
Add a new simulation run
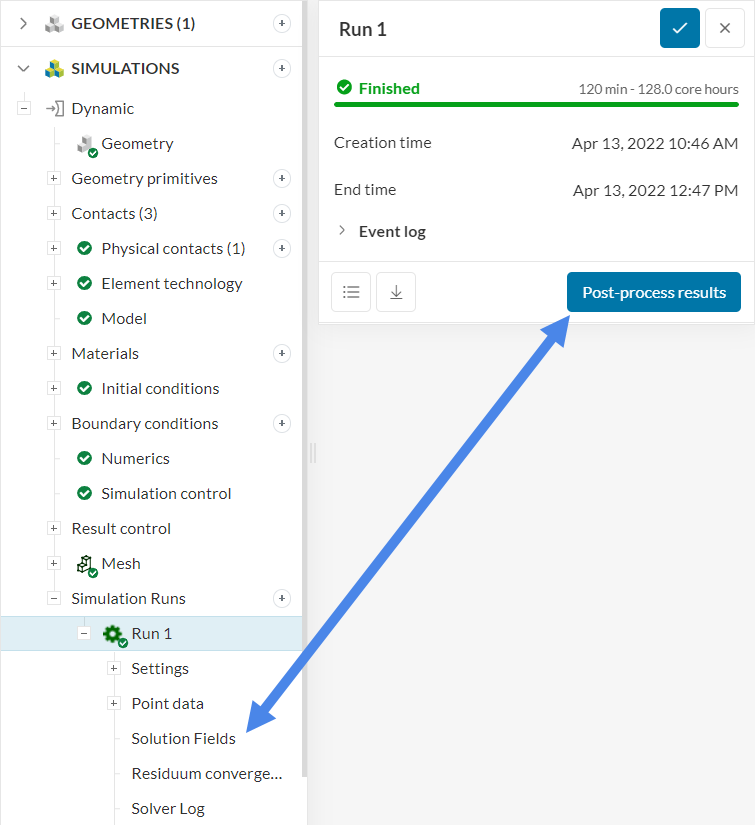282,599
